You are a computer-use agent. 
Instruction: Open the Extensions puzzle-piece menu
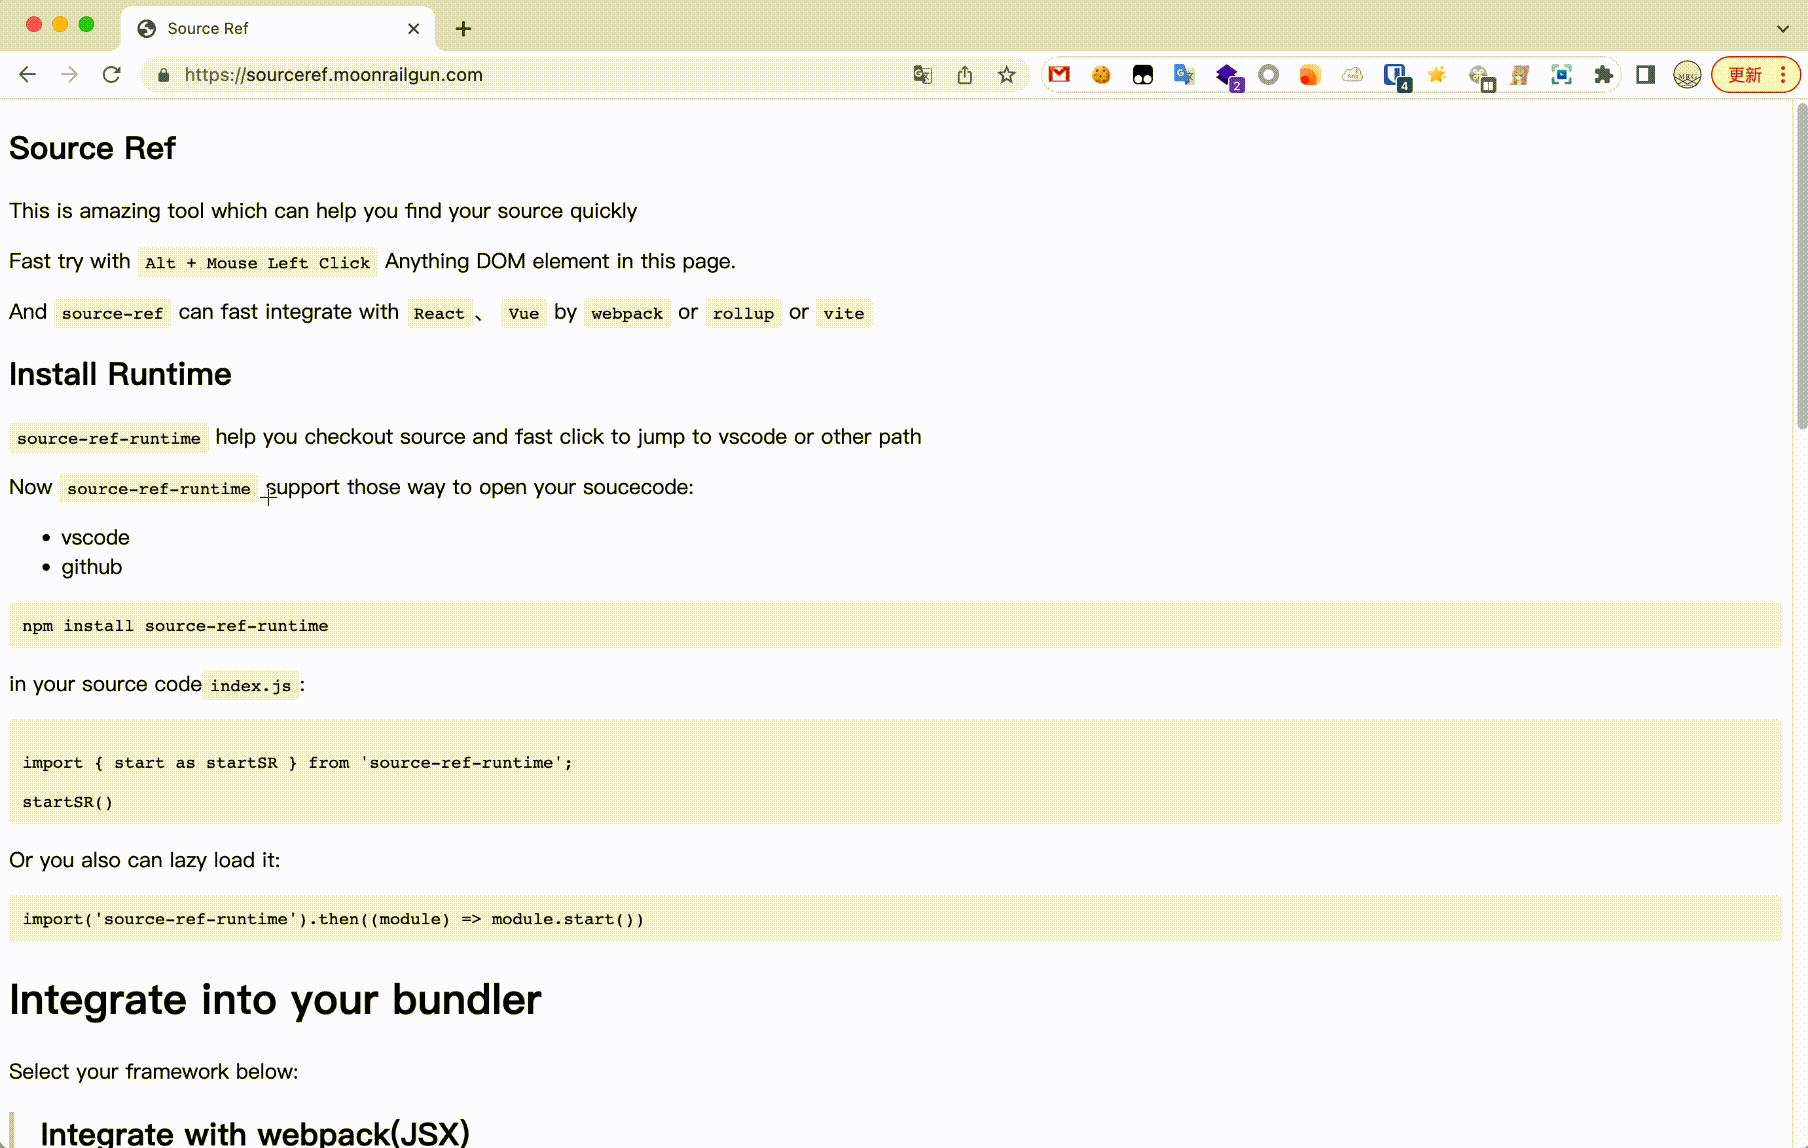point(1603,75)
